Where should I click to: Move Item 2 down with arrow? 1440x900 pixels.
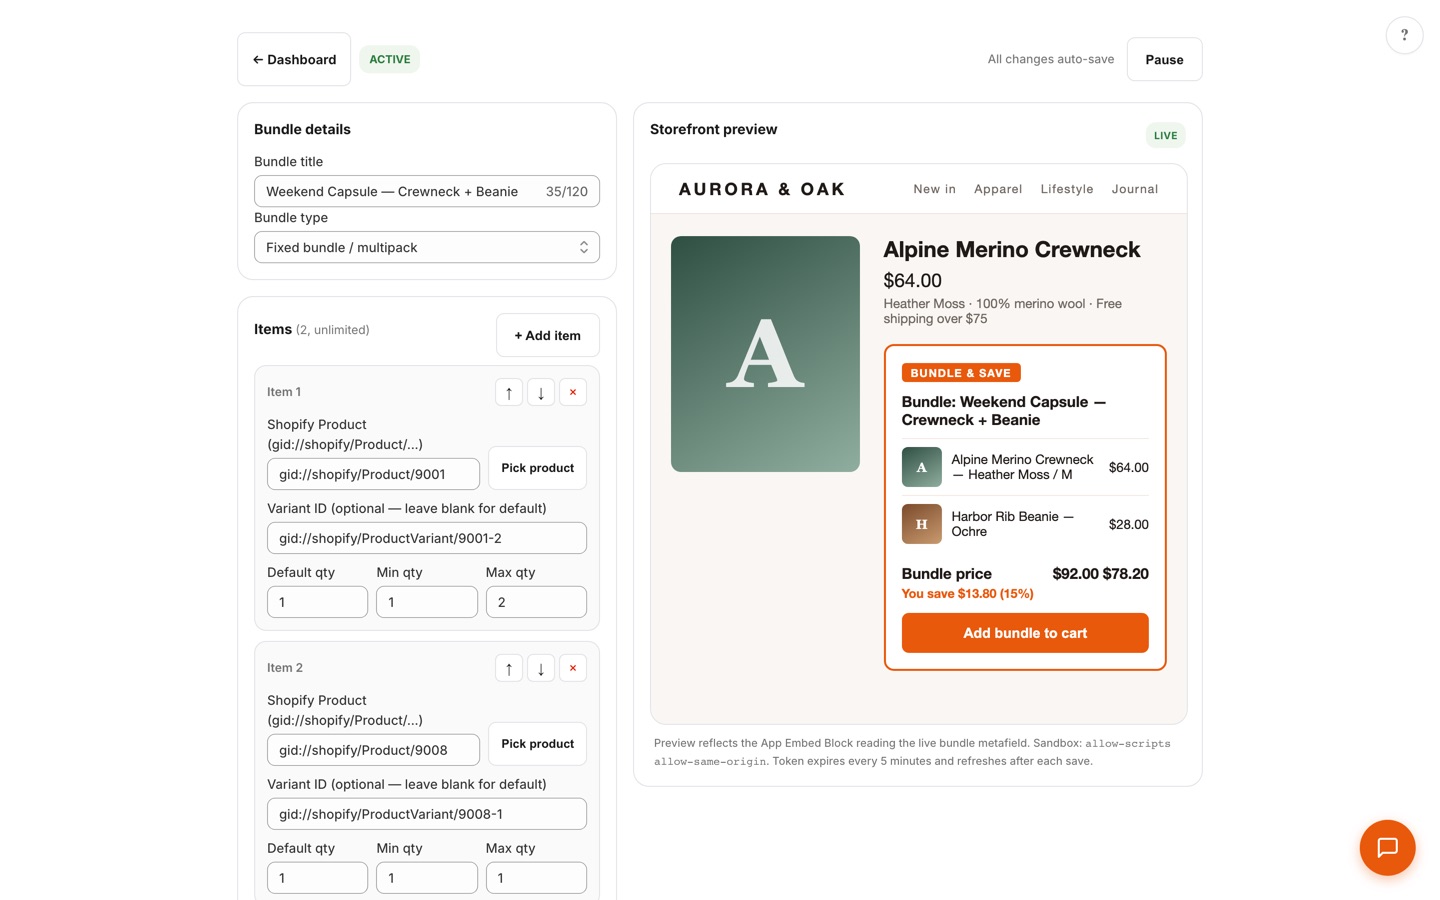click(541, 669)
